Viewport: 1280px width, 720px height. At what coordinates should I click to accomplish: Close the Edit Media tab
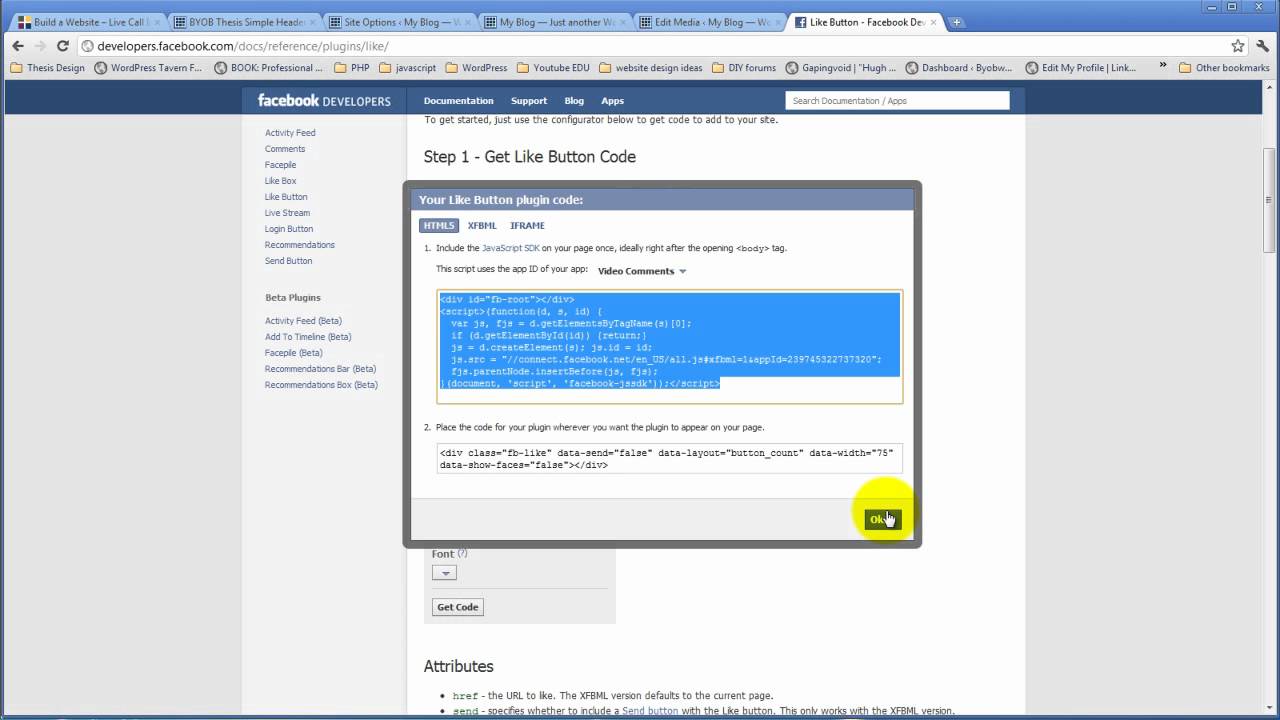pos(779,22)
